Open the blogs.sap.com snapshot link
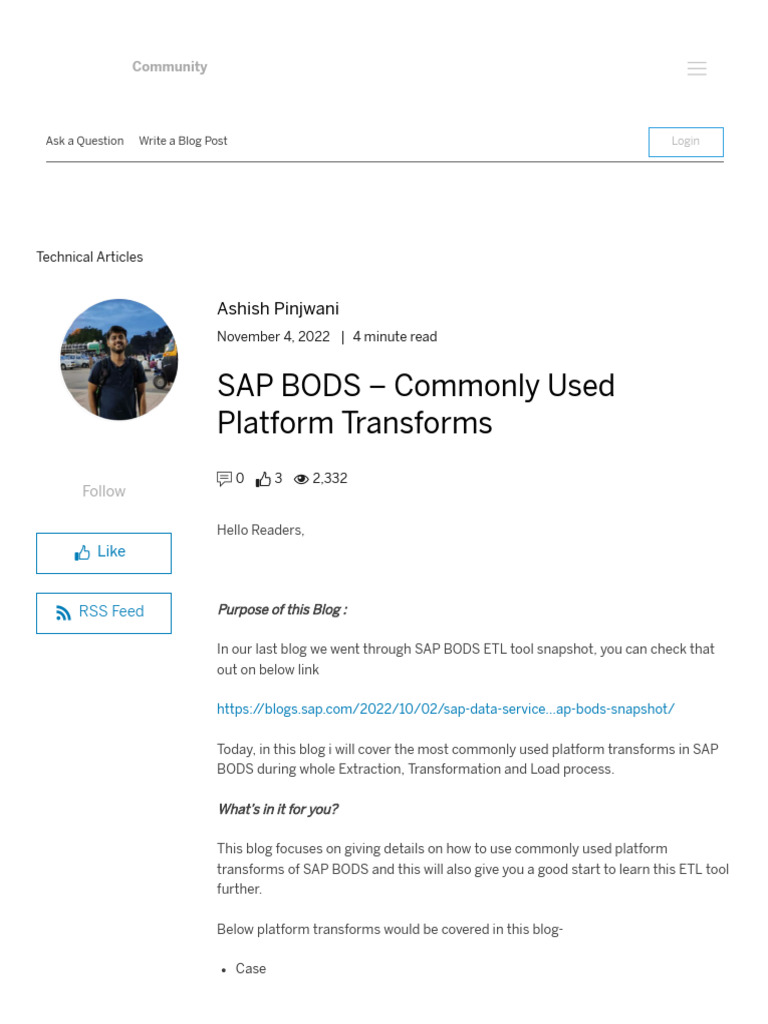This screenshot has height=1024, width=768. (446, 709)
